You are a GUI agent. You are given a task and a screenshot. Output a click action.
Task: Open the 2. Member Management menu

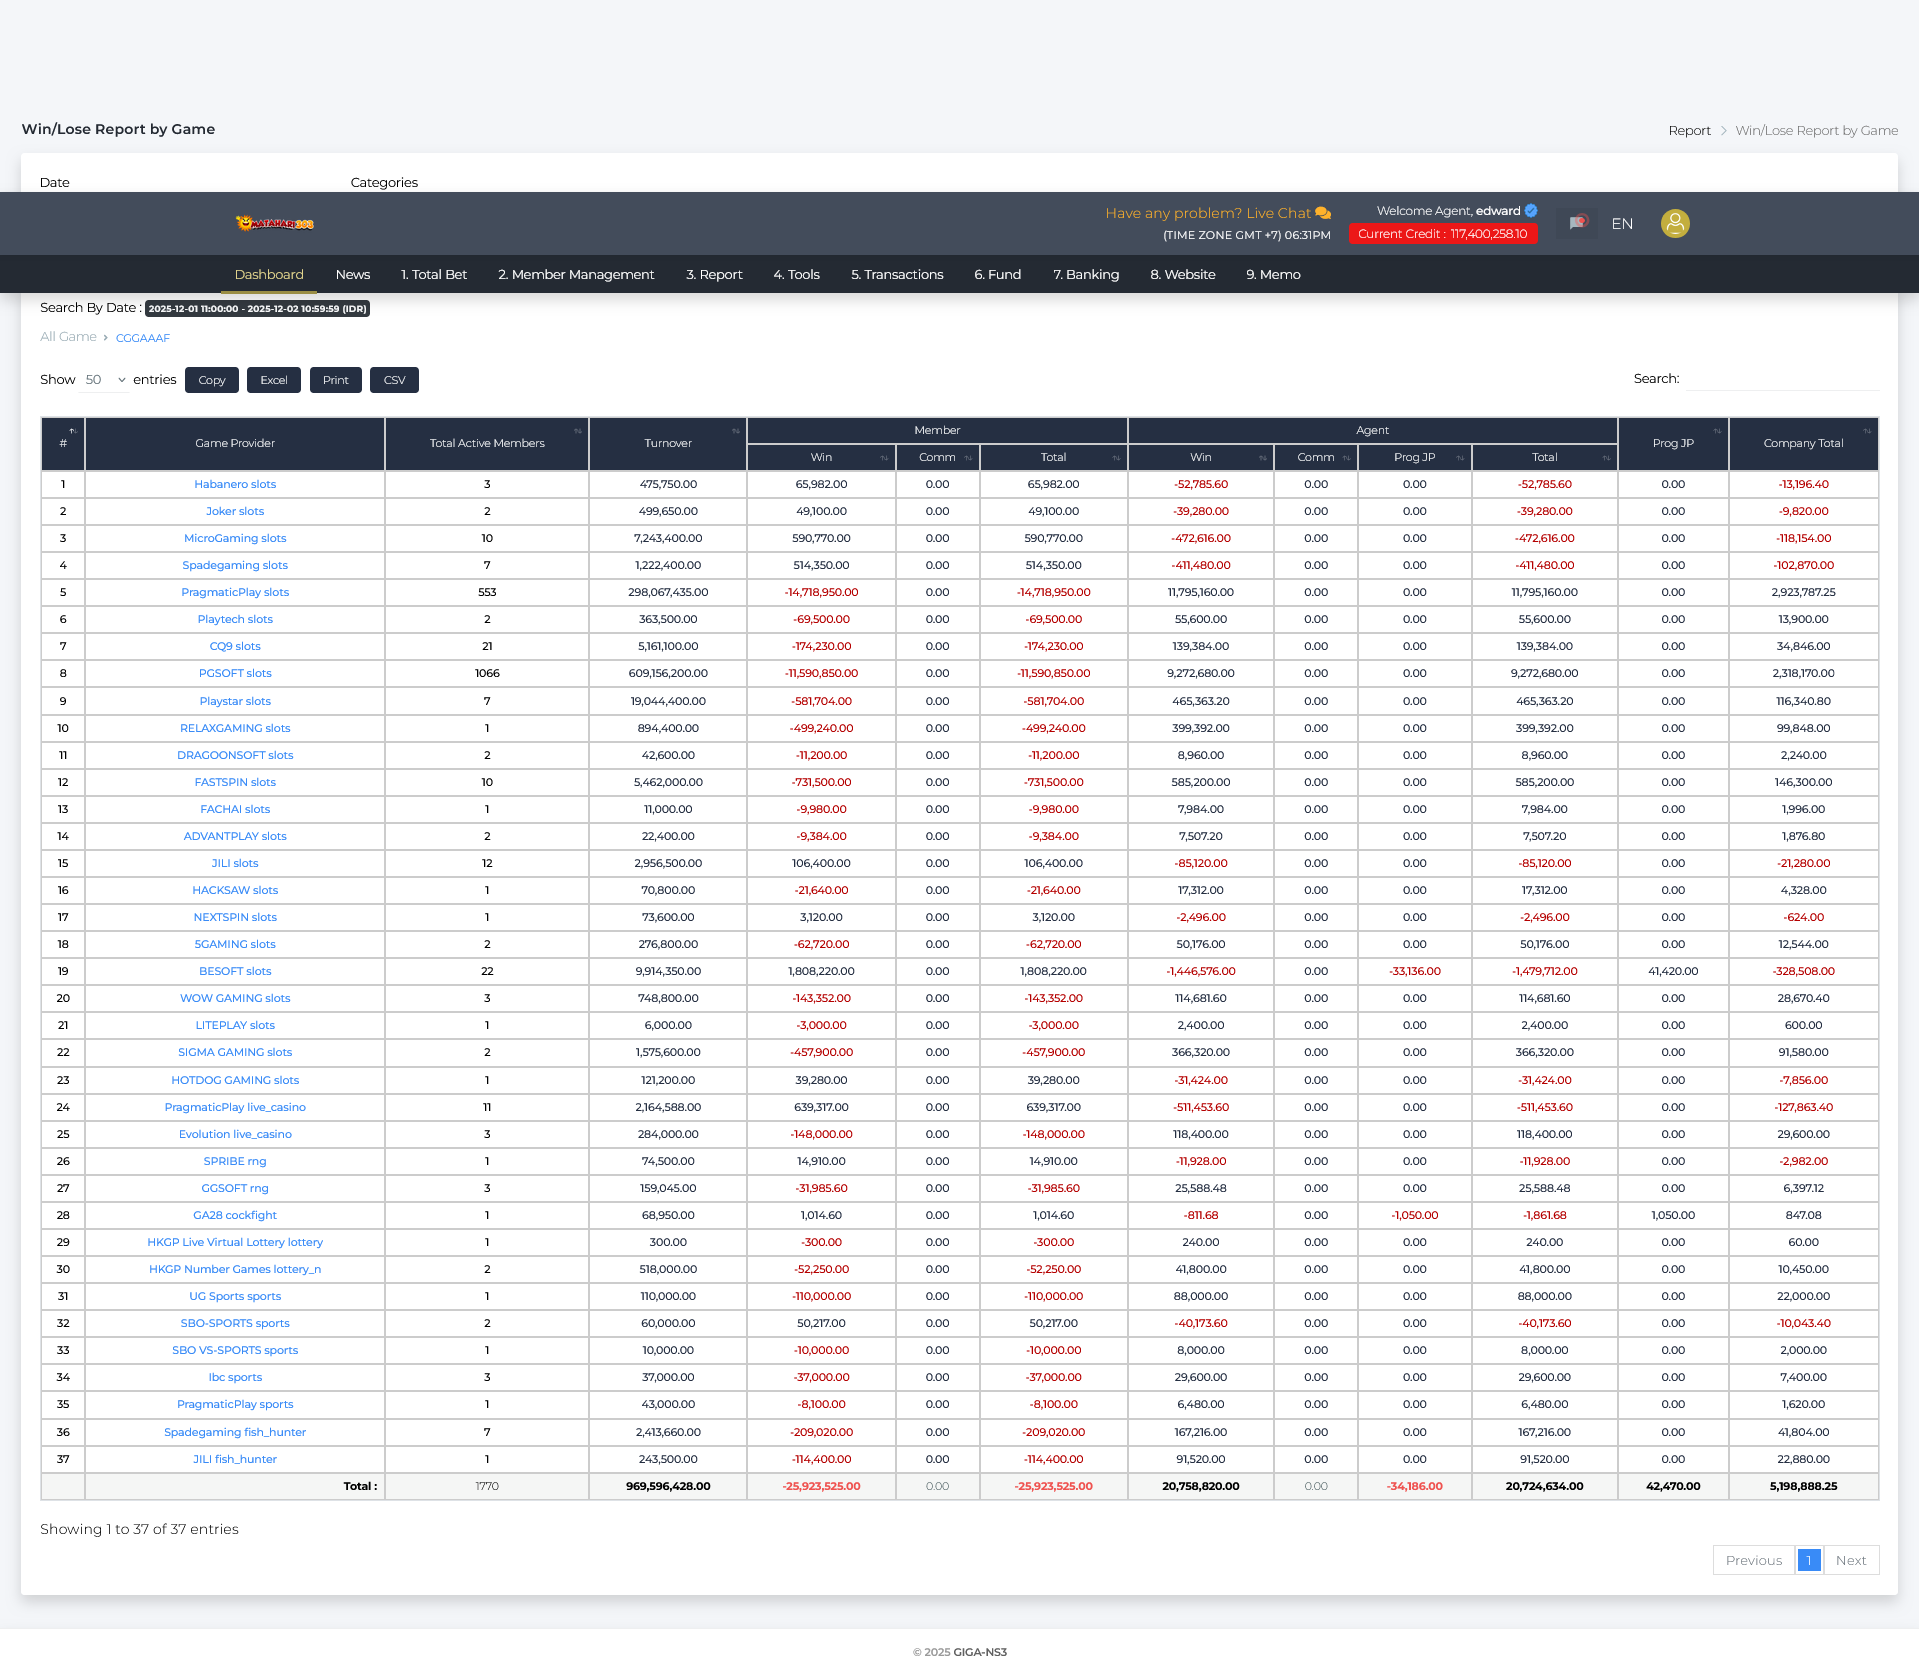tap(576, 275)
